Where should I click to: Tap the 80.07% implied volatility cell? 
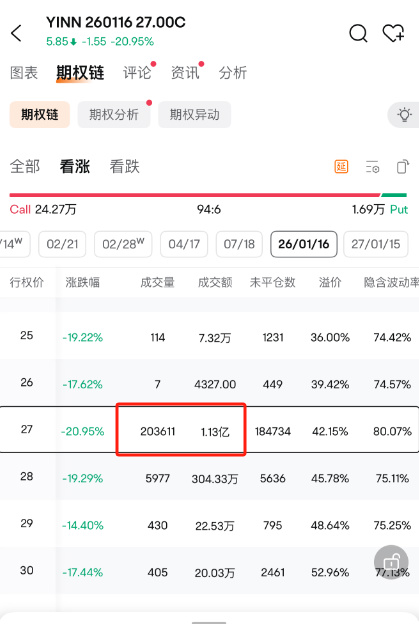[392, 431]
